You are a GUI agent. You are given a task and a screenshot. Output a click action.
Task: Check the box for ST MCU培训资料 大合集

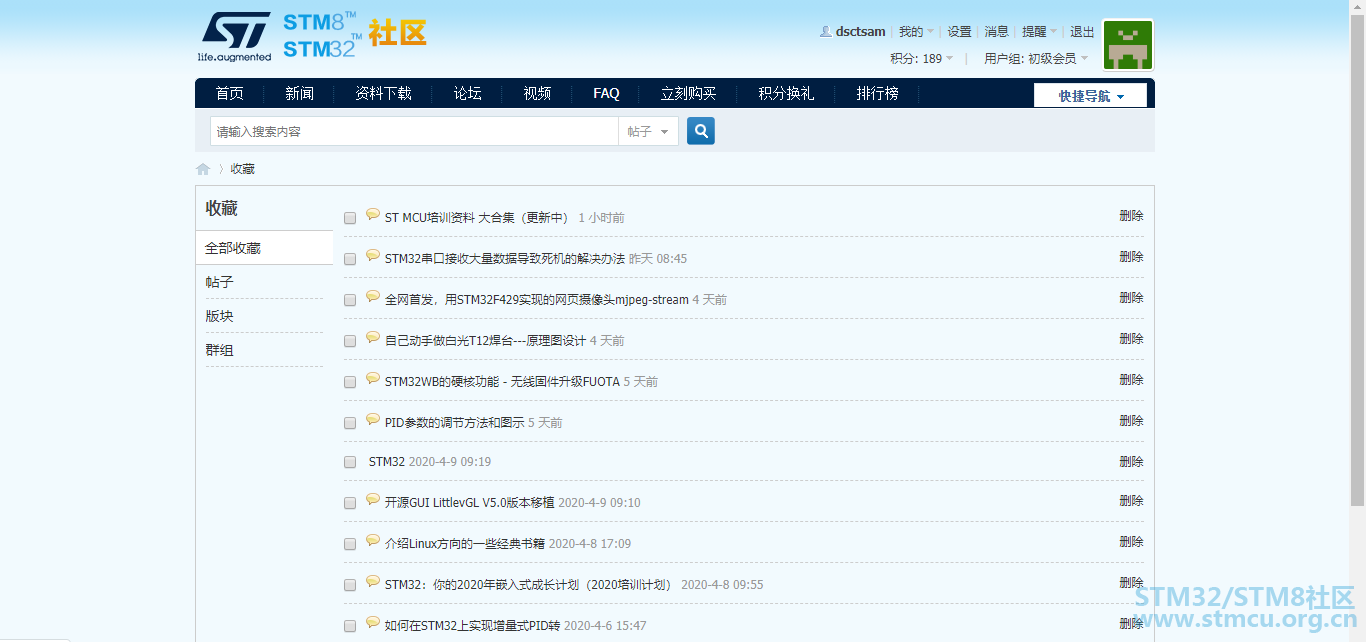pyautogui.click(x=350, y=218)
